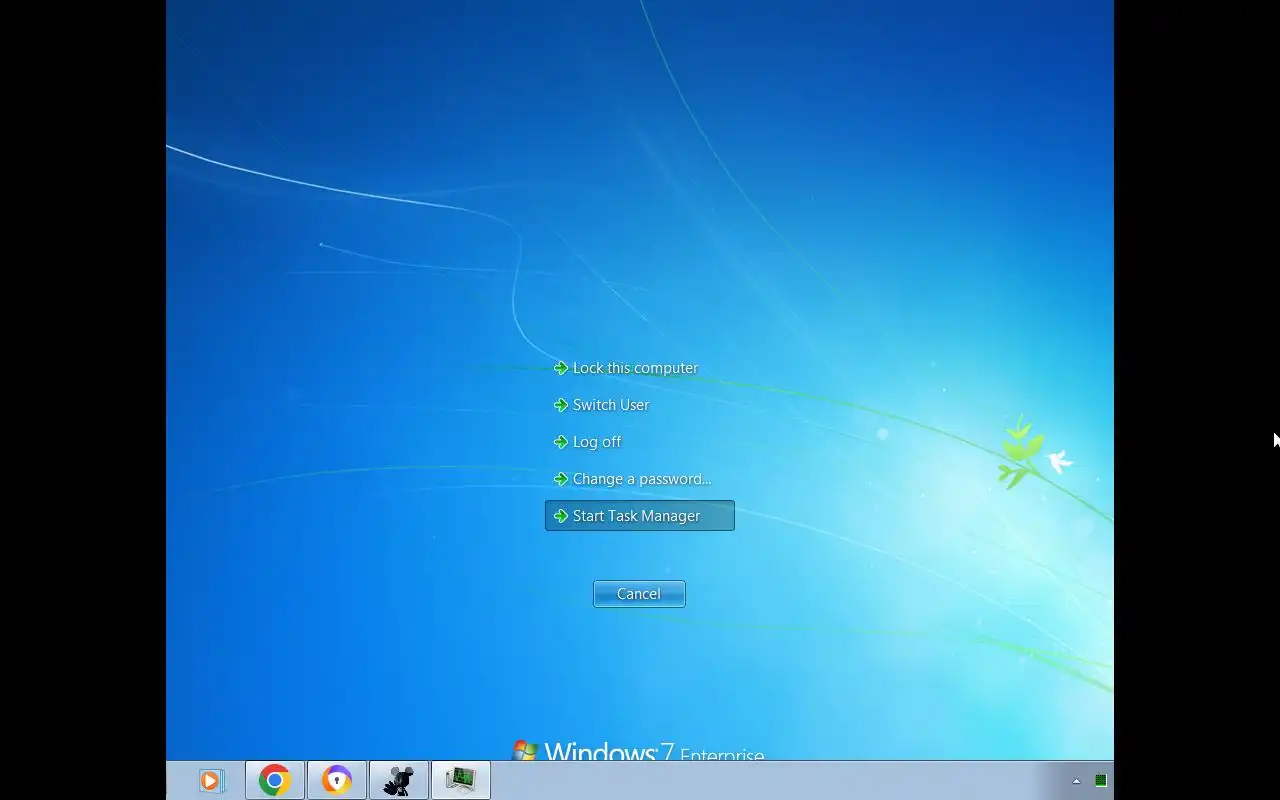This screenshot has height=800, width=1280.
Task: Open the black silhouette app in taskbar
Action: (x=399, y=780)
